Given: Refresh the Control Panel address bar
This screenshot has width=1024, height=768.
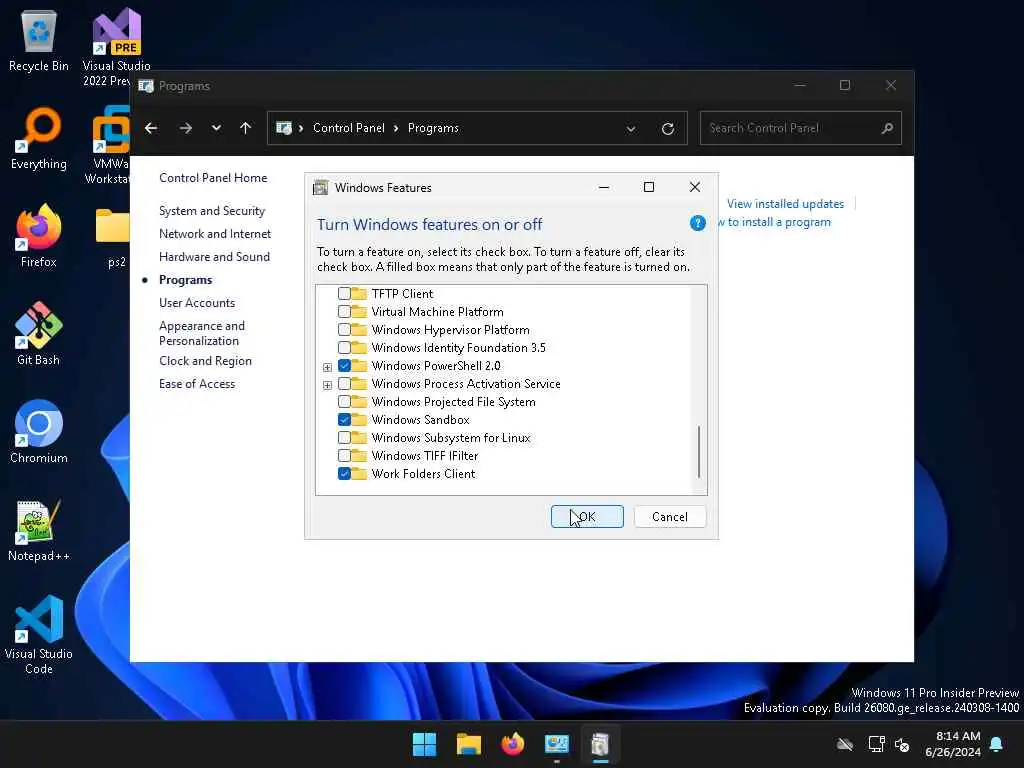Looking at the screenshot, I should pos(667,129).
